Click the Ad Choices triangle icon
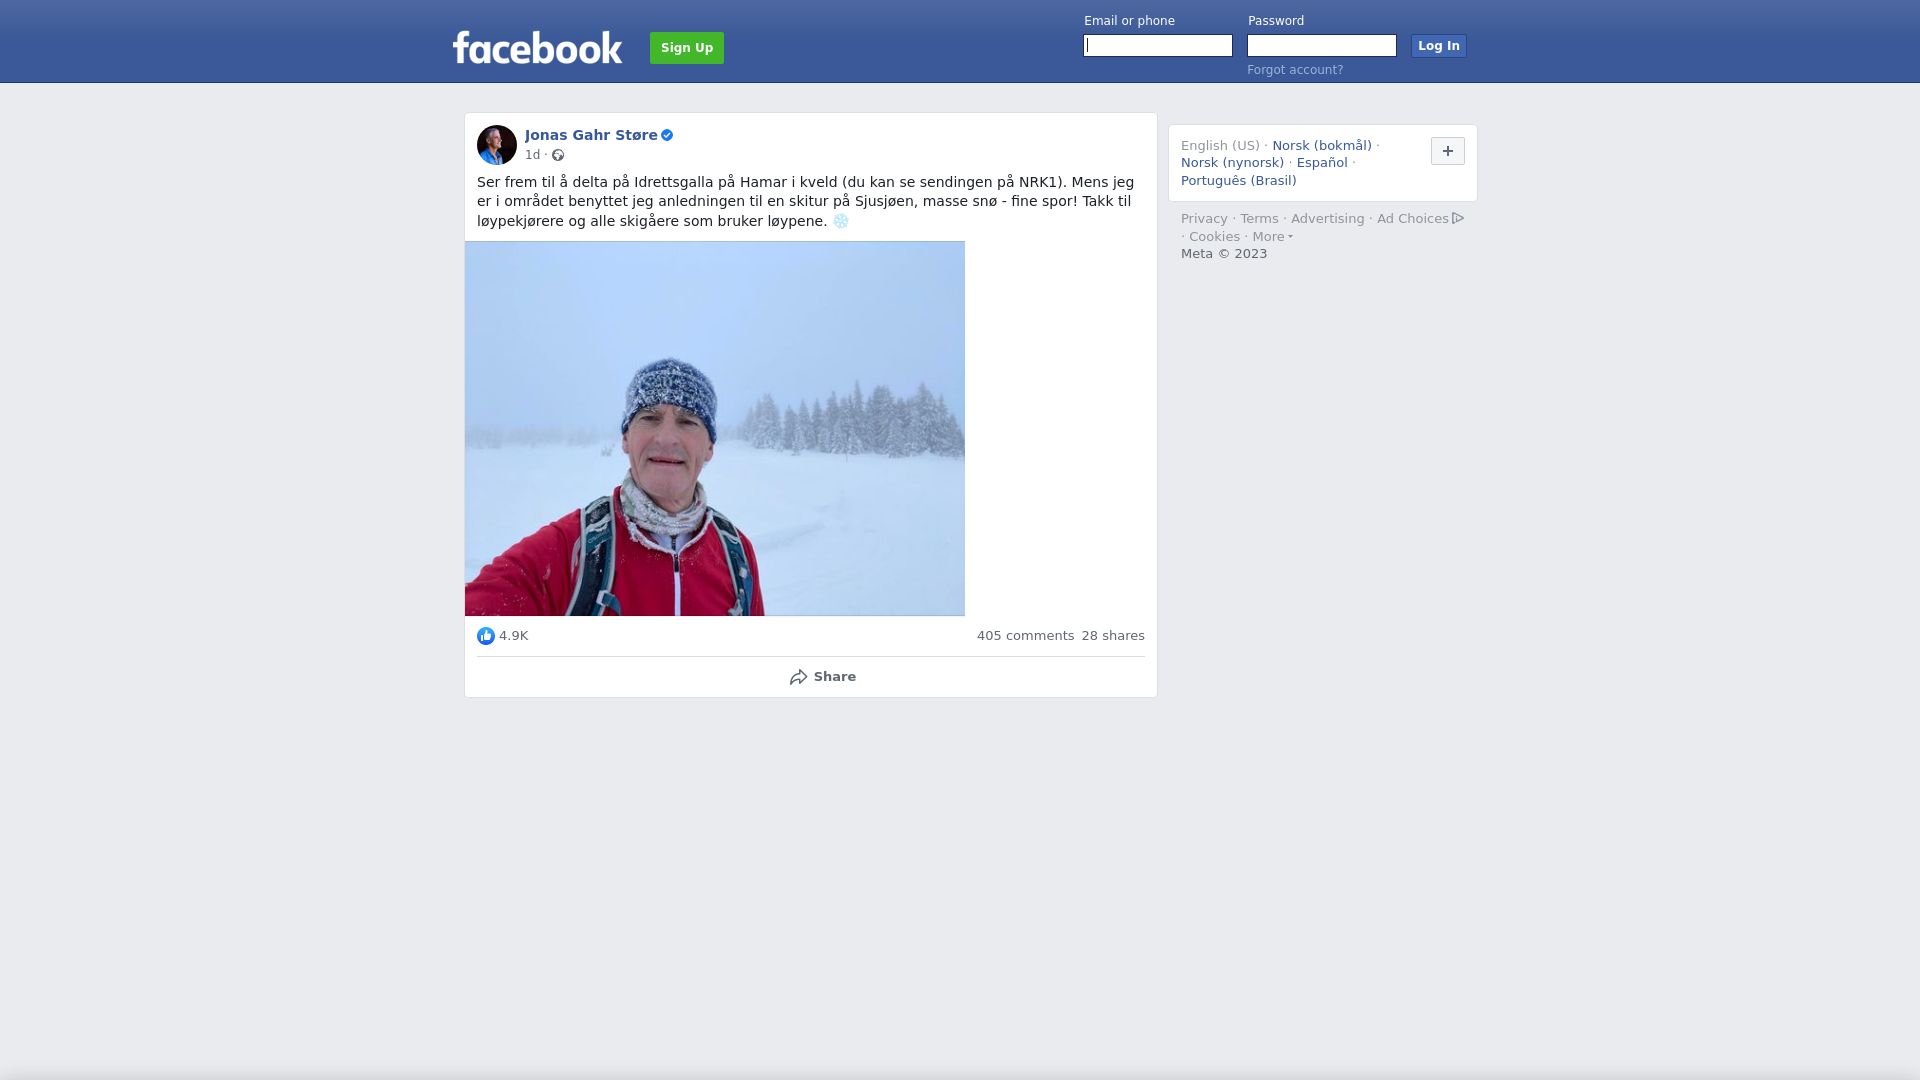The height and width of the screenshot is (1080, 1920). coord(1458,218)
